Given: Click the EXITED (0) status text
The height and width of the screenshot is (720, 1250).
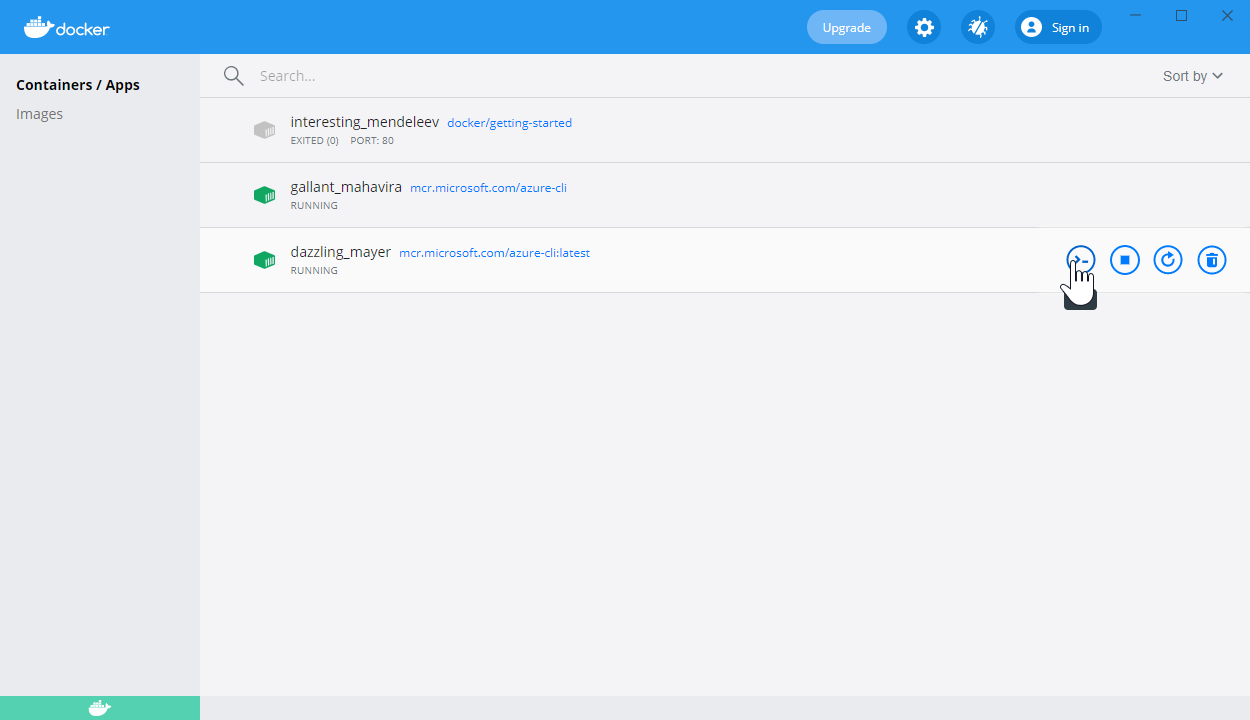Looking at the screenshot, I should coord(315,141).
